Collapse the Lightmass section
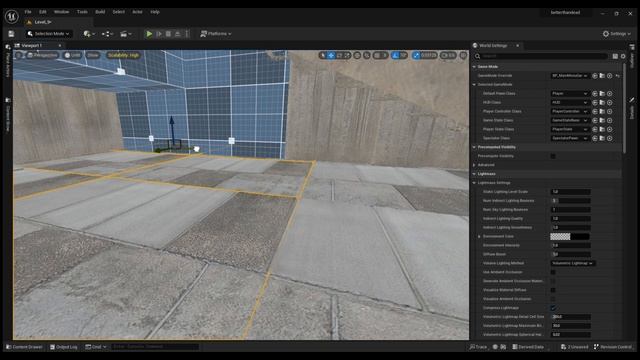The height and width of the screenshot is (360, 640). tap(474, 174)
